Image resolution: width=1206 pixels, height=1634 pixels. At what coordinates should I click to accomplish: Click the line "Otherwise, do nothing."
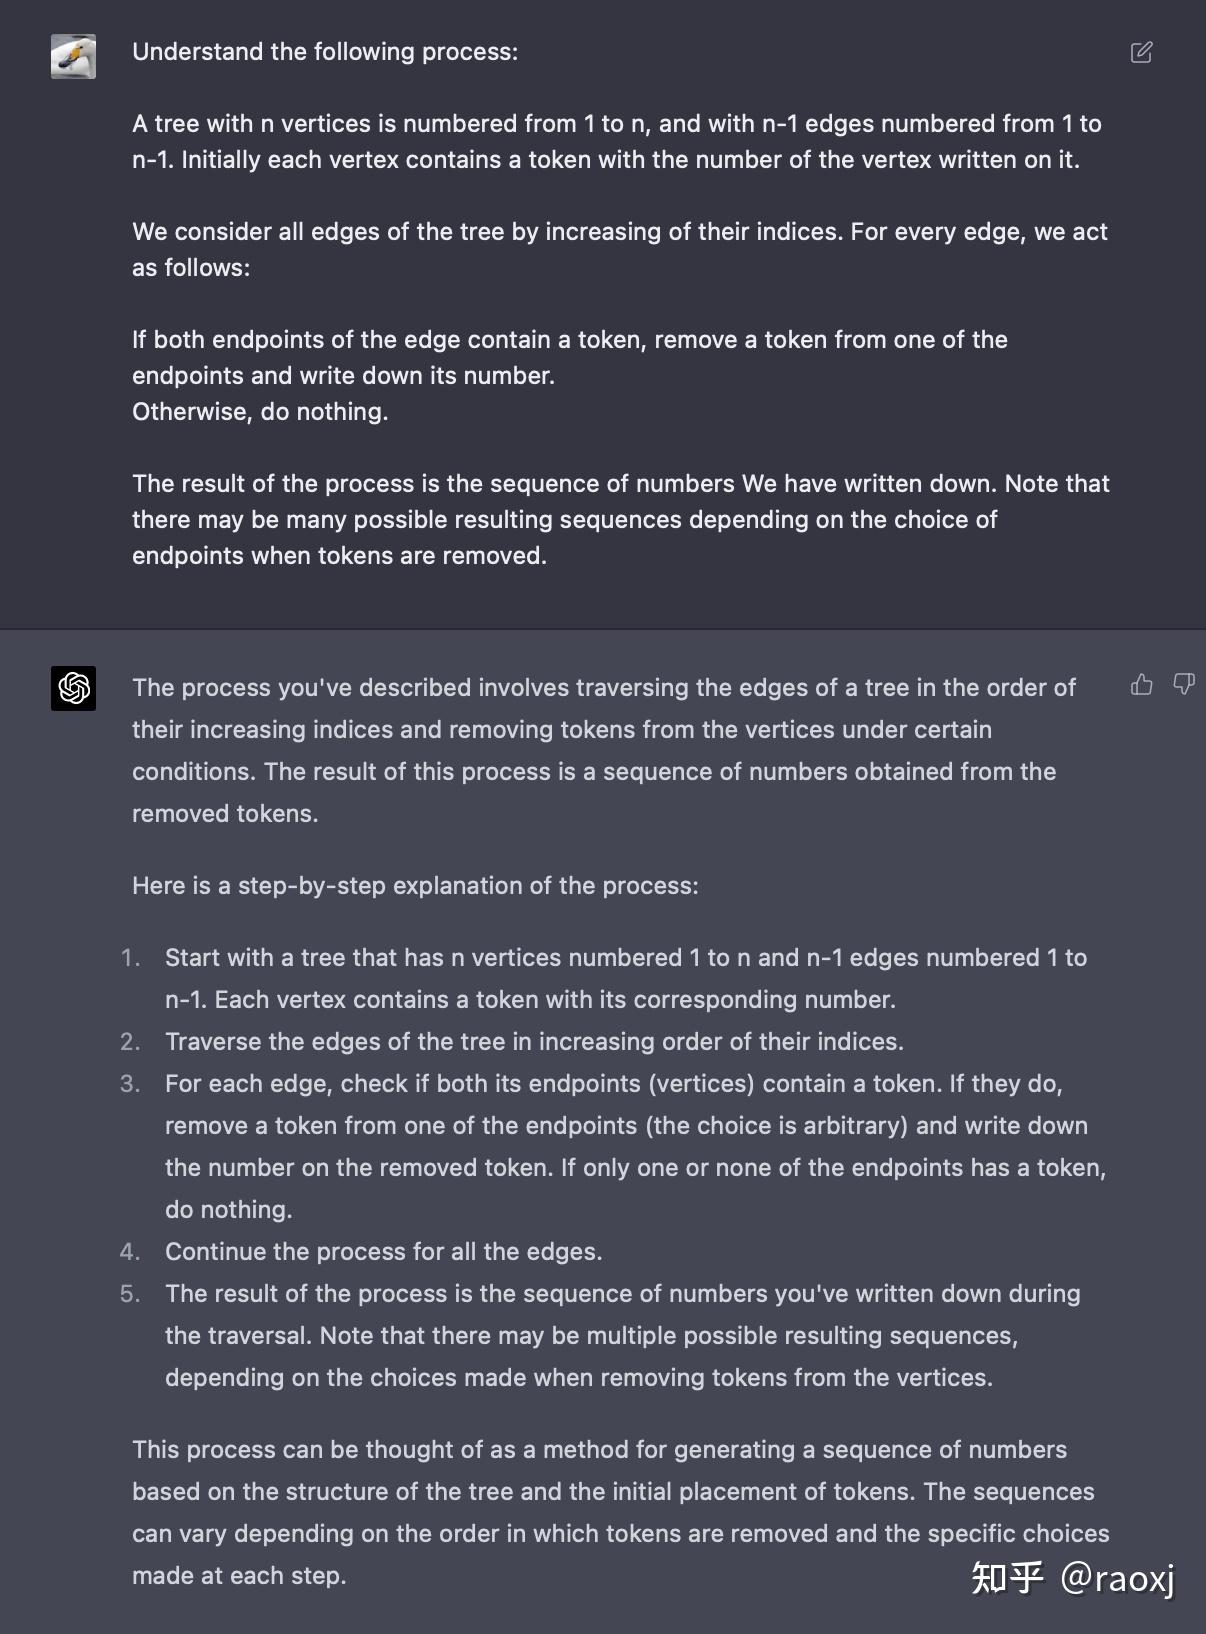[260, 412]
